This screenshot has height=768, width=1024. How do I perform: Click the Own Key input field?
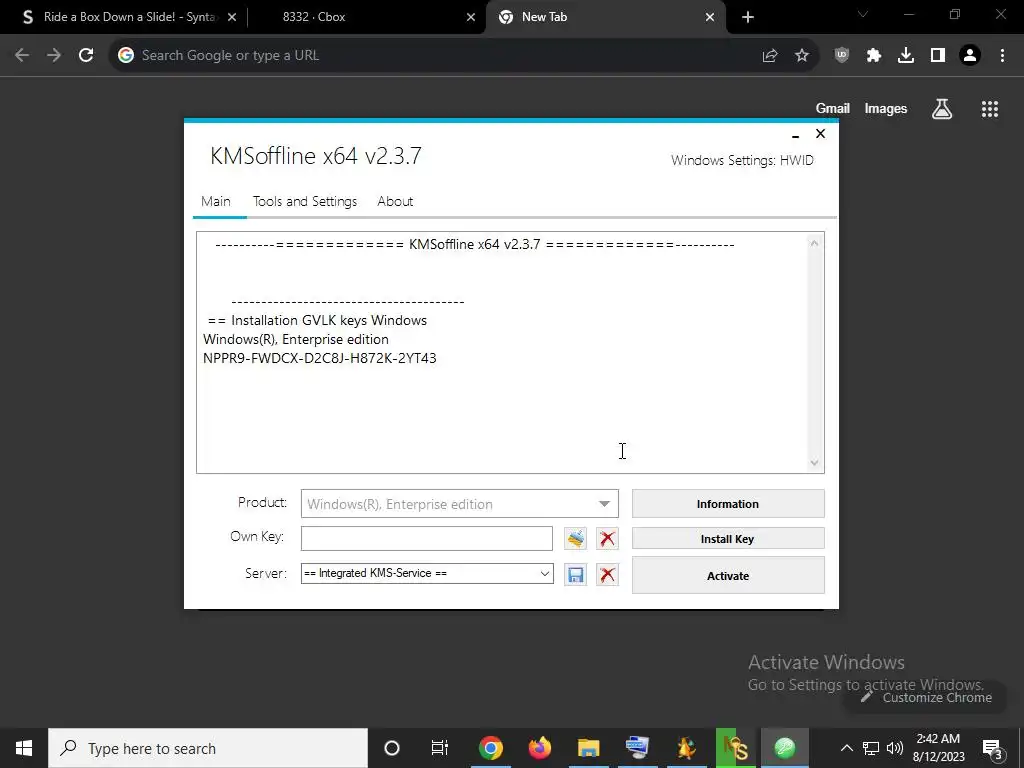click(x=426, y=539)
